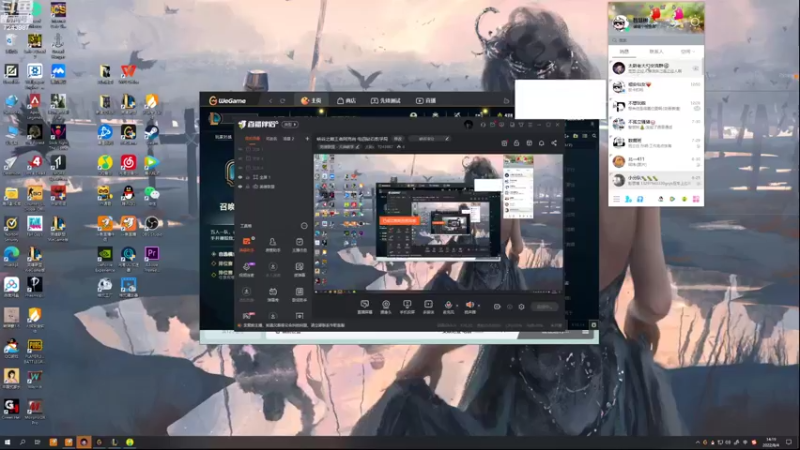This screenshot has width=800, height=450.
Task: Click the taskbar clock
Action: [771, 442]
